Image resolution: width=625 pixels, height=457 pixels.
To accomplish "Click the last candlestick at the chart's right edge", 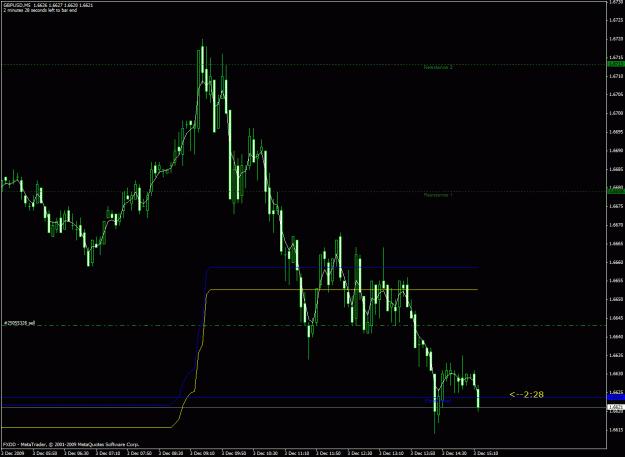I will (478, 398).
